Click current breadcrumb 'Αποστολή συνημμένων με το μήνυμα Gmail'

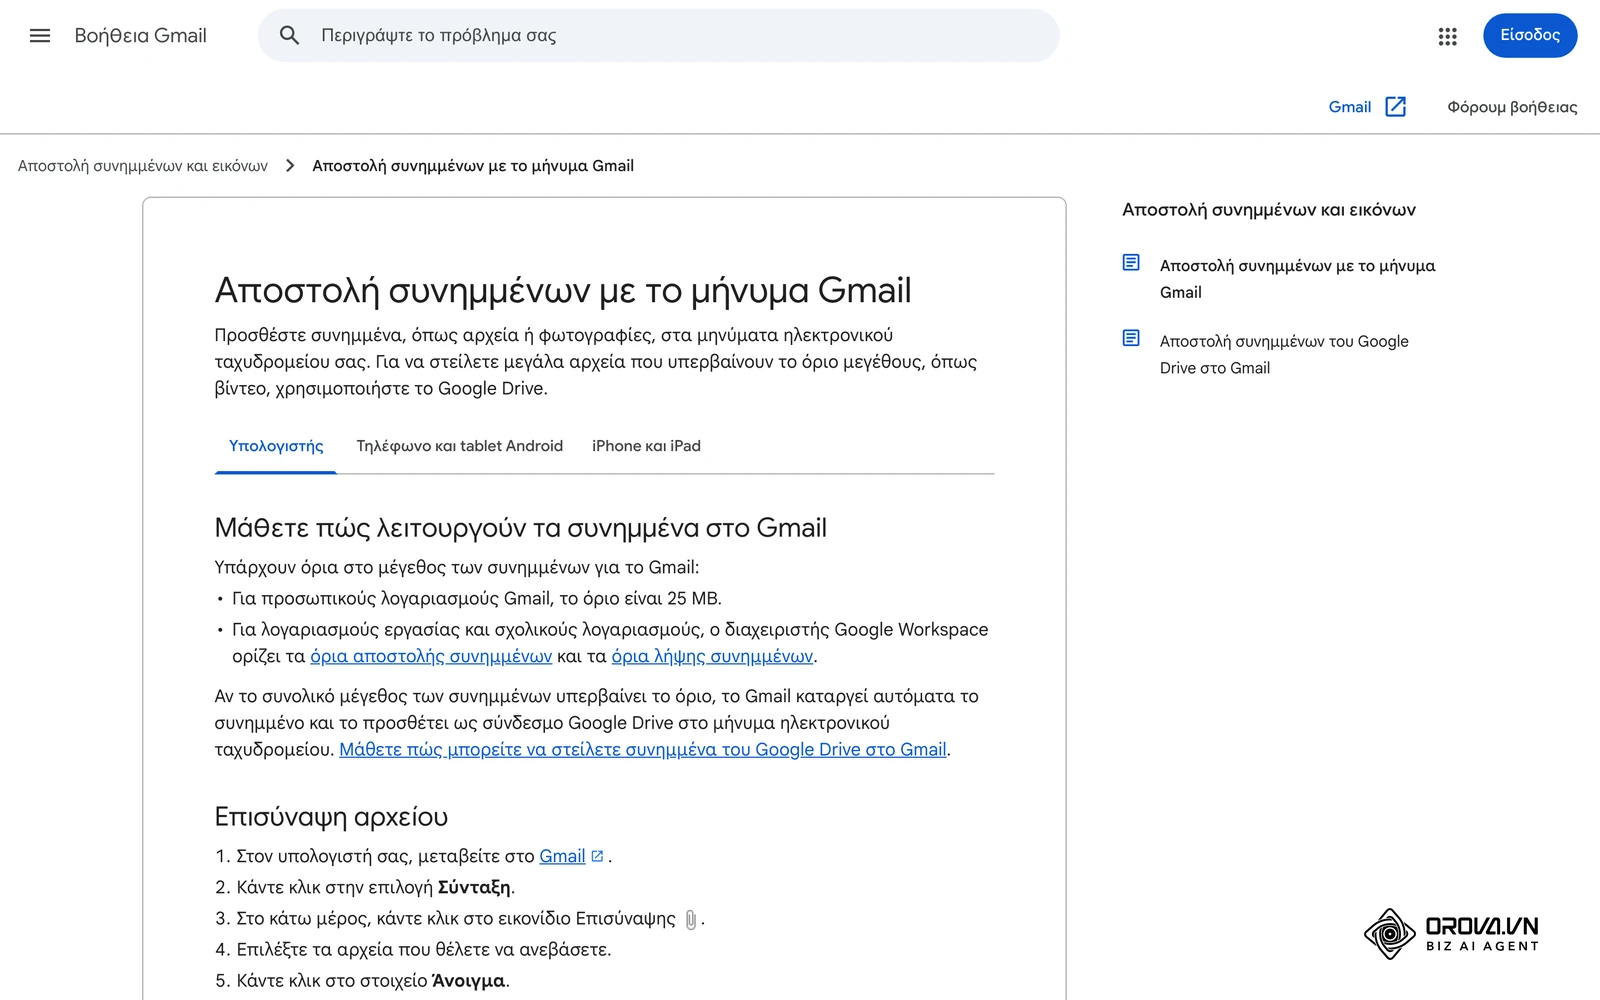click(473, 166)
